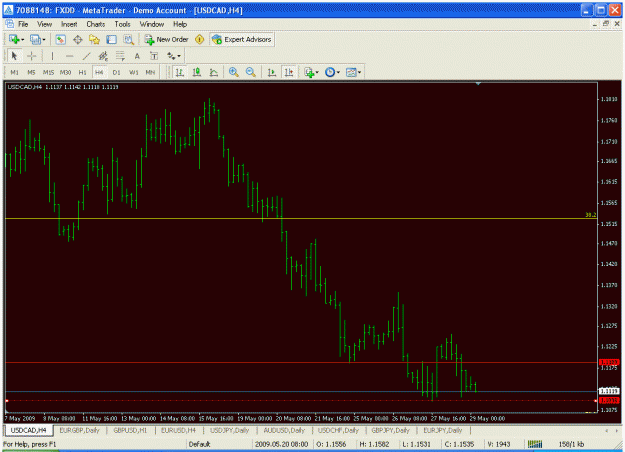Expand the New Chart dropdown arrow
The height and width of the screenshot is (452, 625).
point(22,39)
